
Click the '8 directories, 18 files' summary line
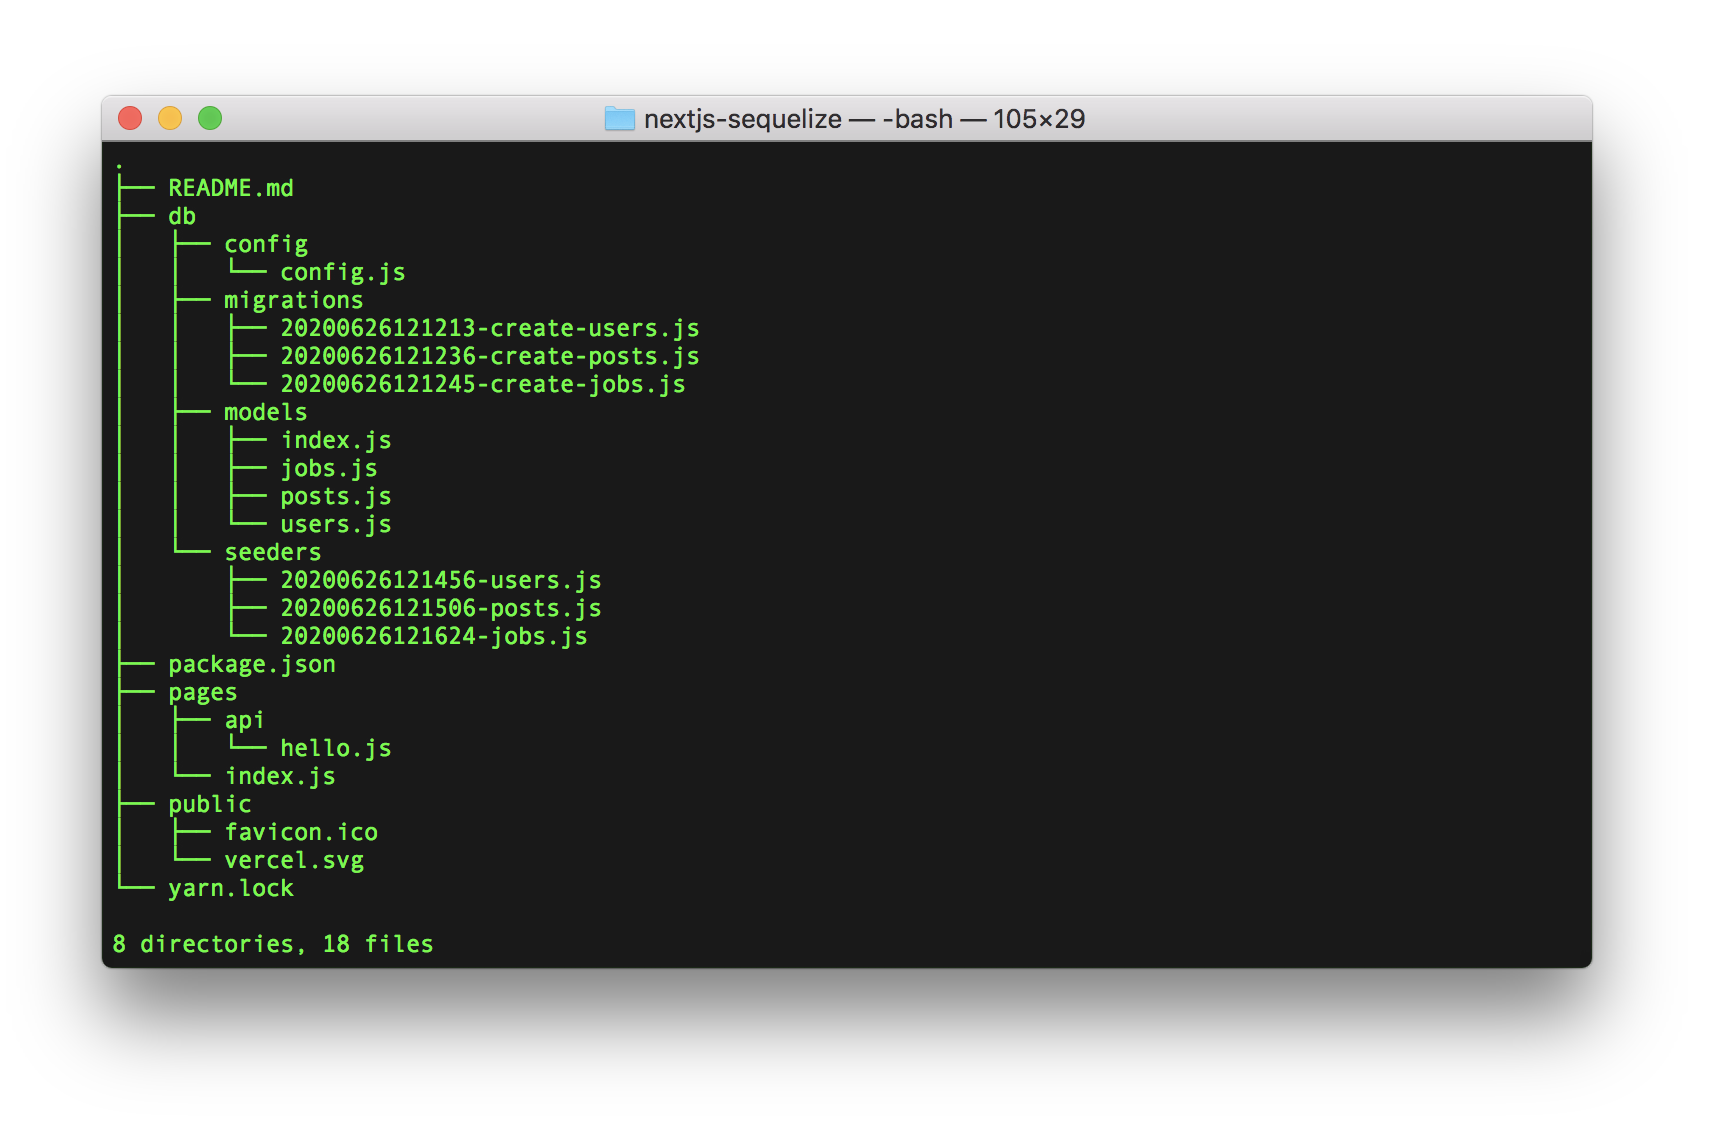click(x=273, y=944)
